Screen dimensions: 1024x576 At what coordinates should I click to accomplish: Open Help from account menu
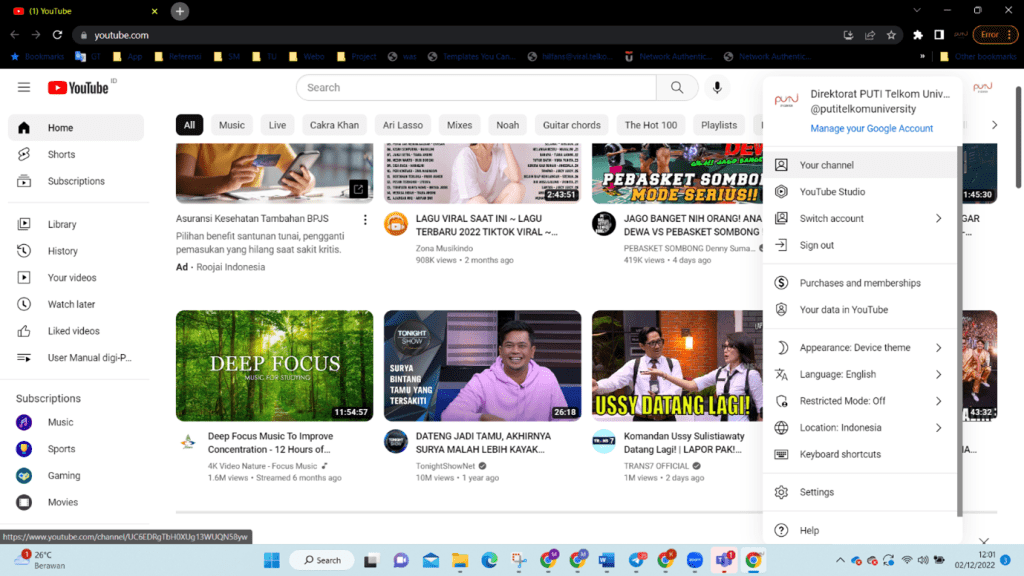click(x=861, y=530)
